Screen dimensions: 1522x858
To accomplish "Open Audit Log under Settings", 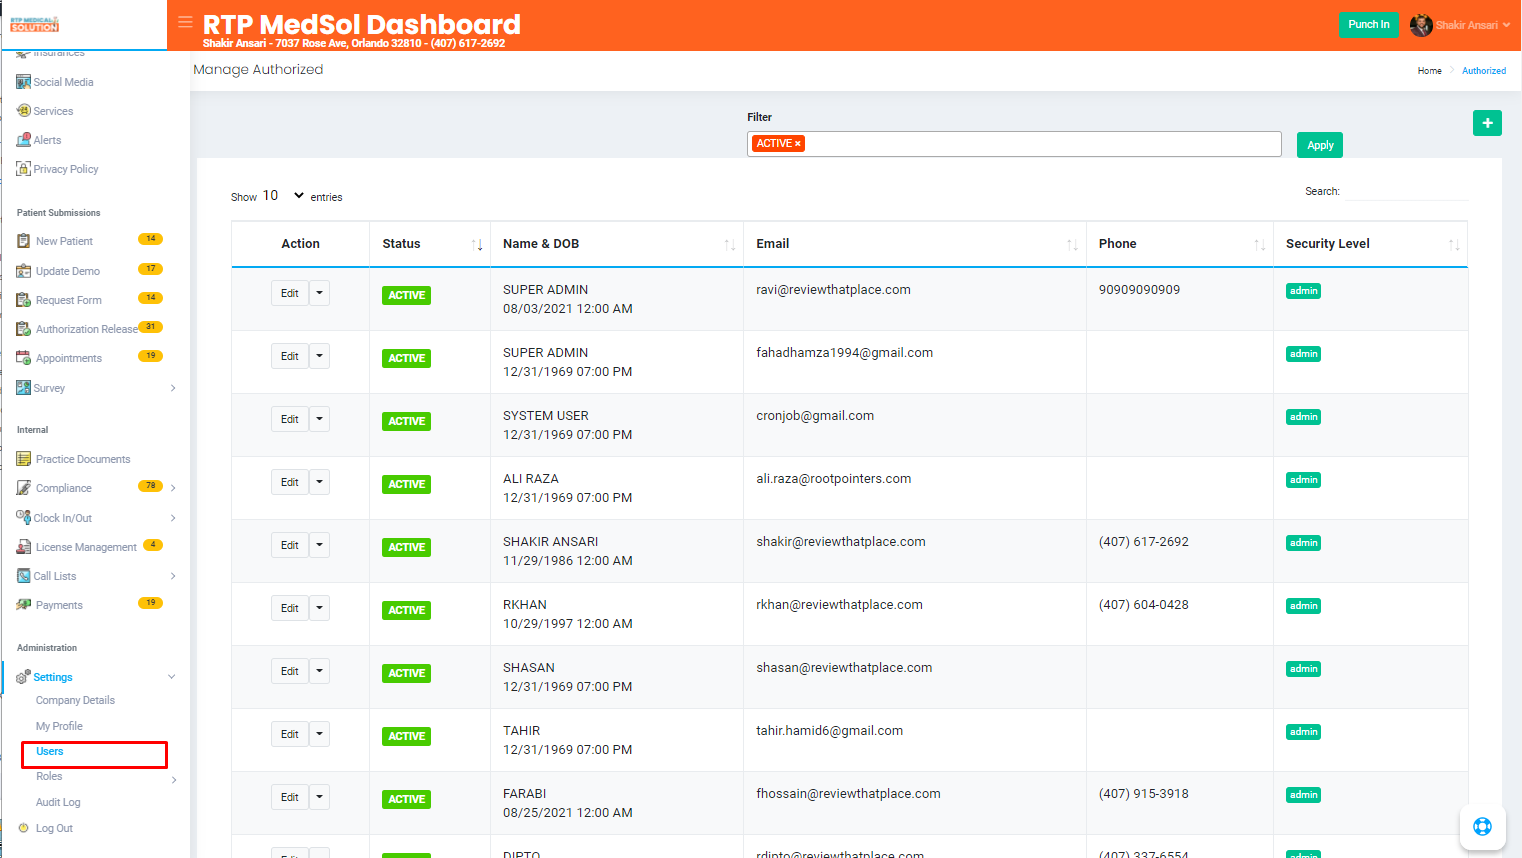I will [58, 802].
